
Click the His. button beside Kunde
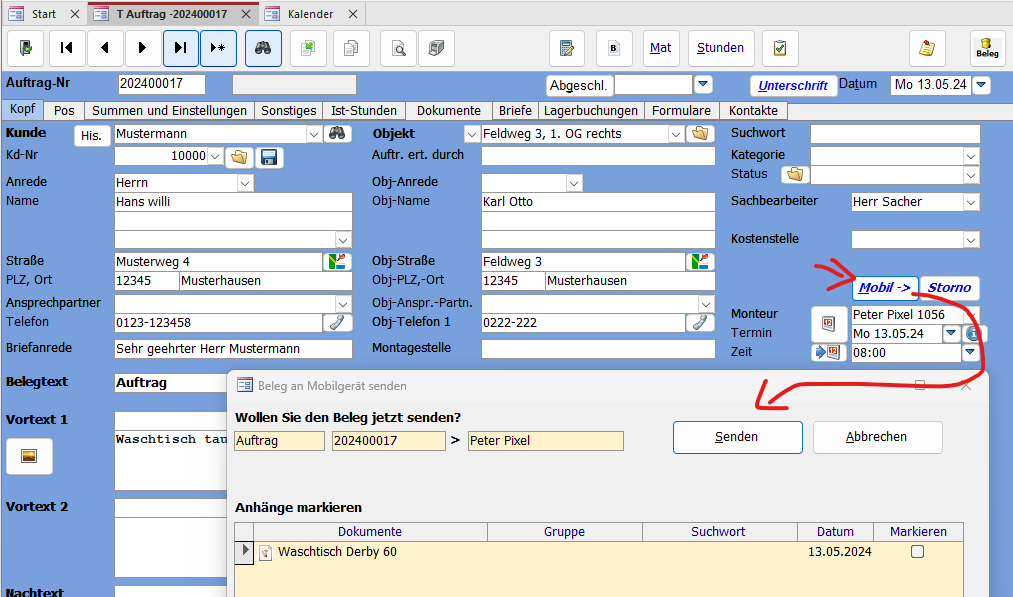click(x=92, y=136)
